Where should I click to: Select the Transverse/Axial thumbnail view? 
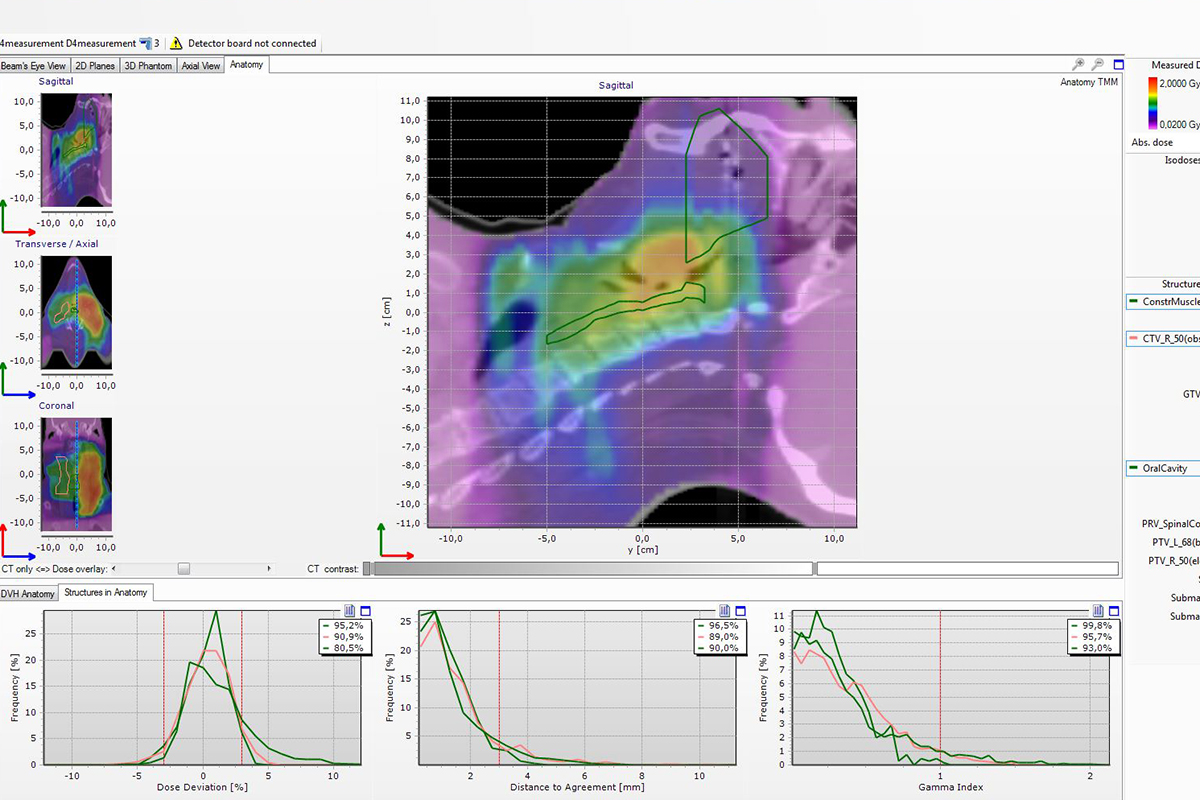76,312
